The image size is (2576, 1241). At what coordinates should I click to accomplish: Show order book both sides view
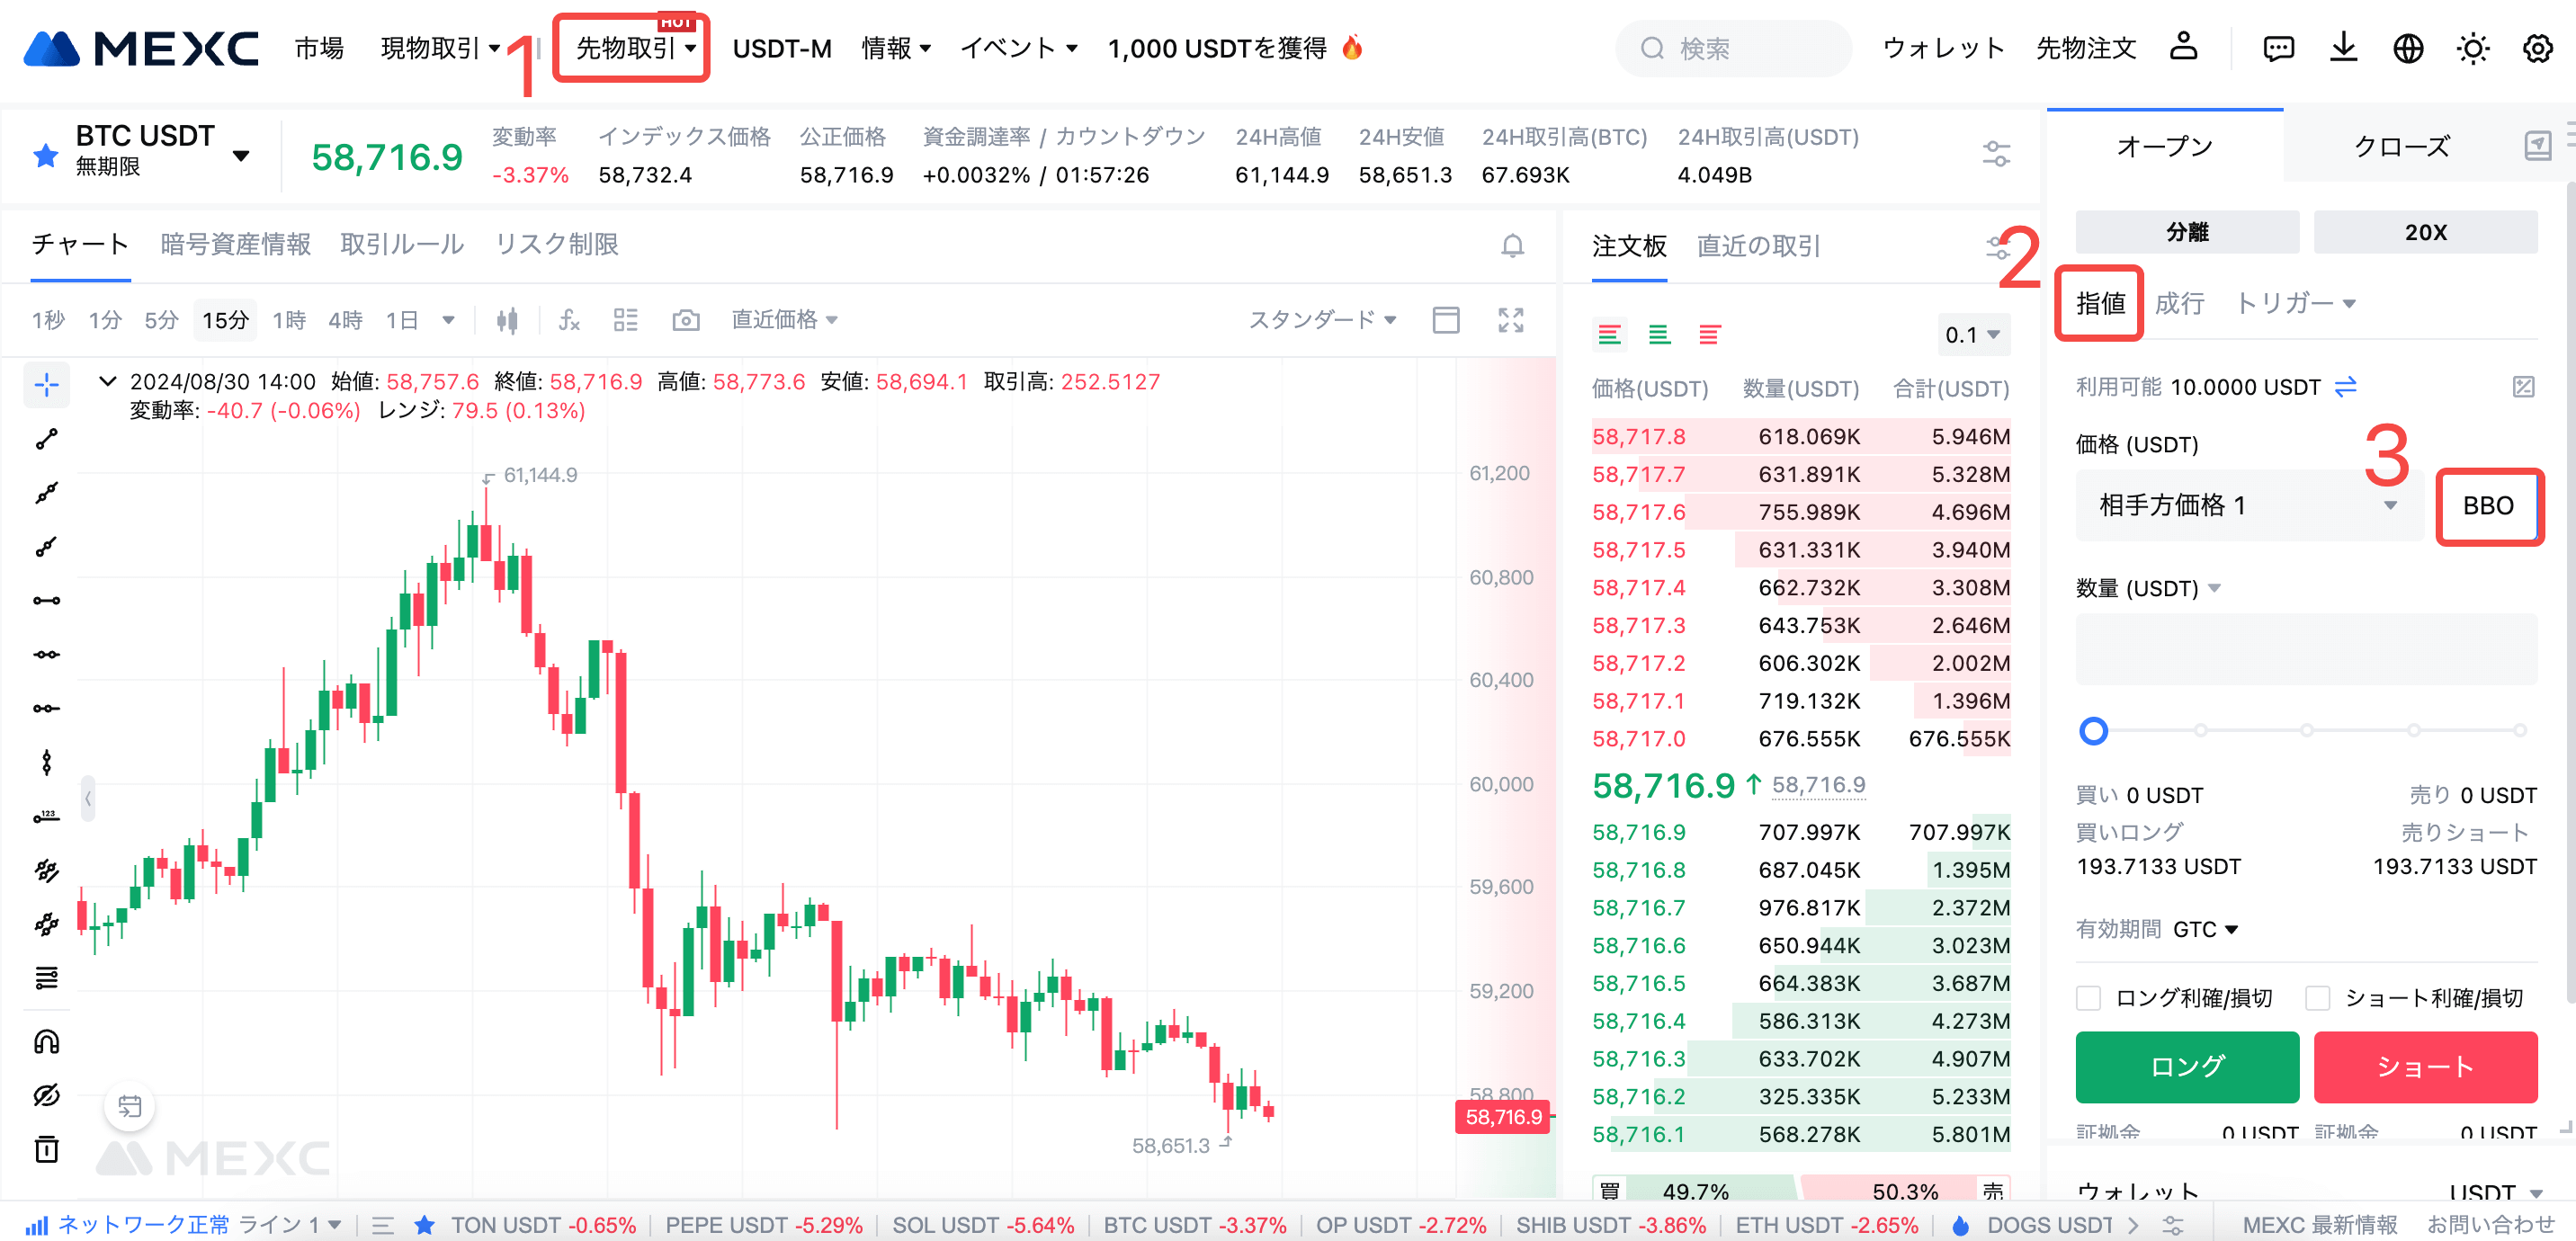pos(1609,335)
